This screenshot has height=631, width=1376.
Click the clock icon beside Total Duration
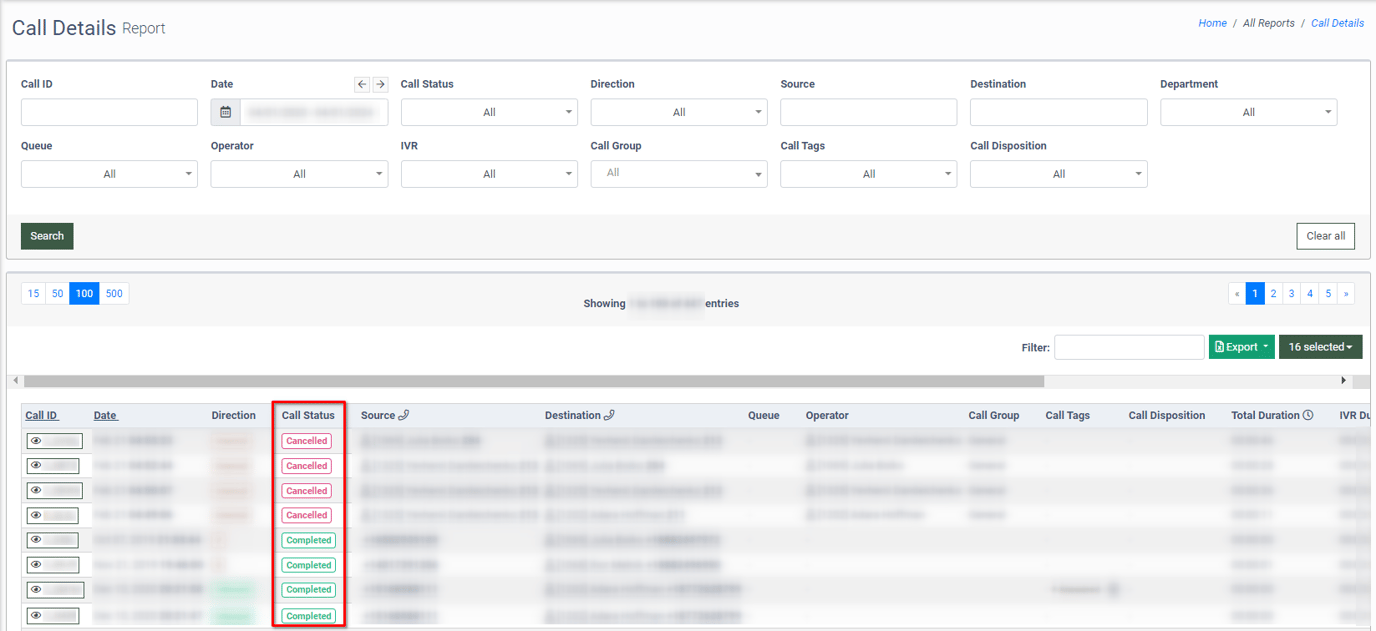point(1308,416)
